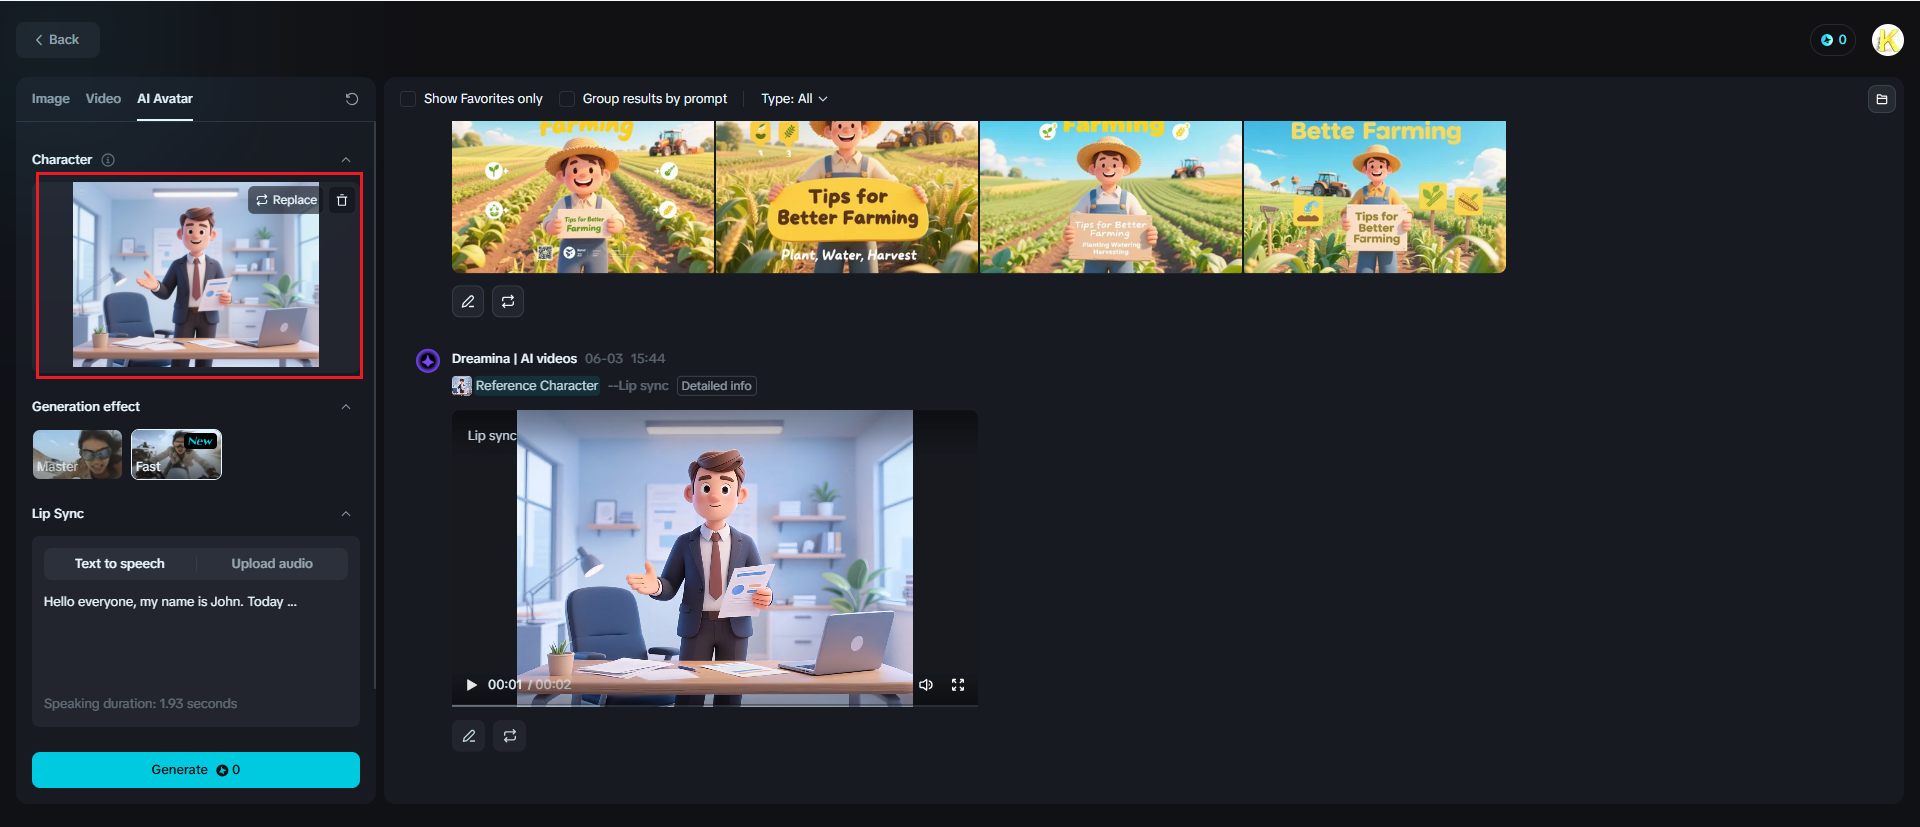1920x827 pixels.
Task: Show the Character info tooltip icon
Action: click(108, 160)
